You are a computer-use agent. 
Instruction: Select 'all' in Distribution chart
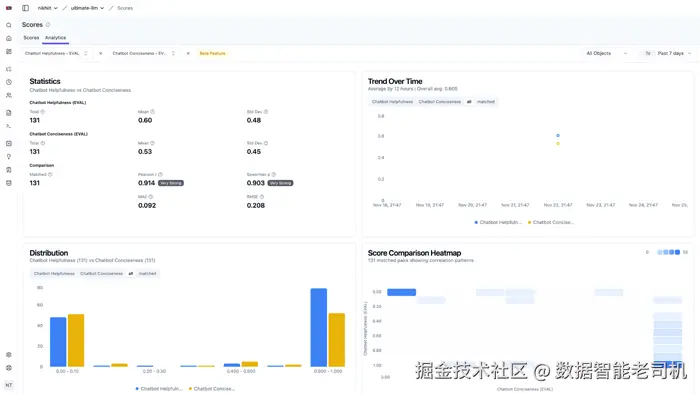(130, 274)
